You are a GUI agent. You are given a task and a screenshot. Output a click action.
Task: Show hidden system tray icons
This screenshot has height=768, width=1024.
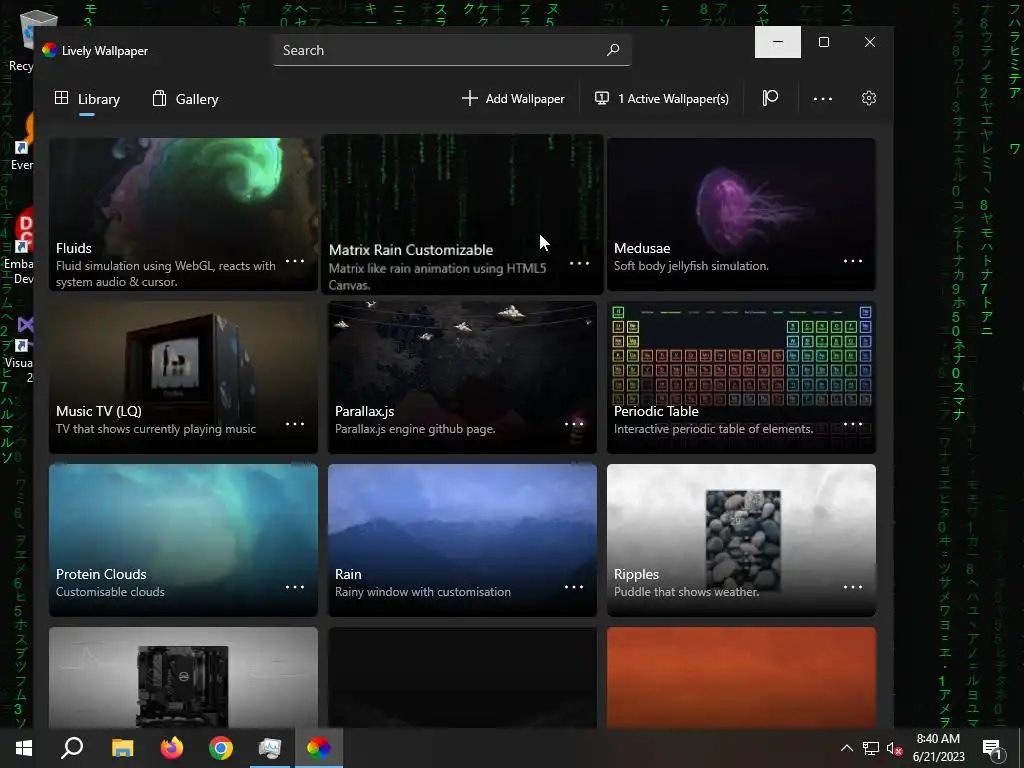pyautogui.click(x=846, y=748)
